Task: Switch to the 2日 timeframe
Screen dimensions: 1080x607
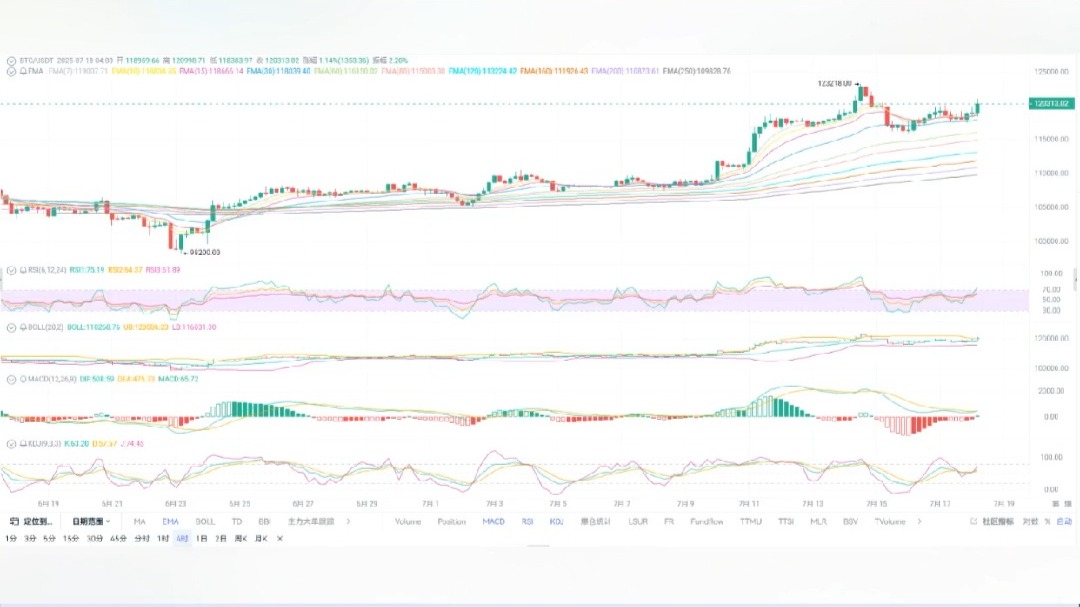Action: pyautogui.click(x=220, y=539)
